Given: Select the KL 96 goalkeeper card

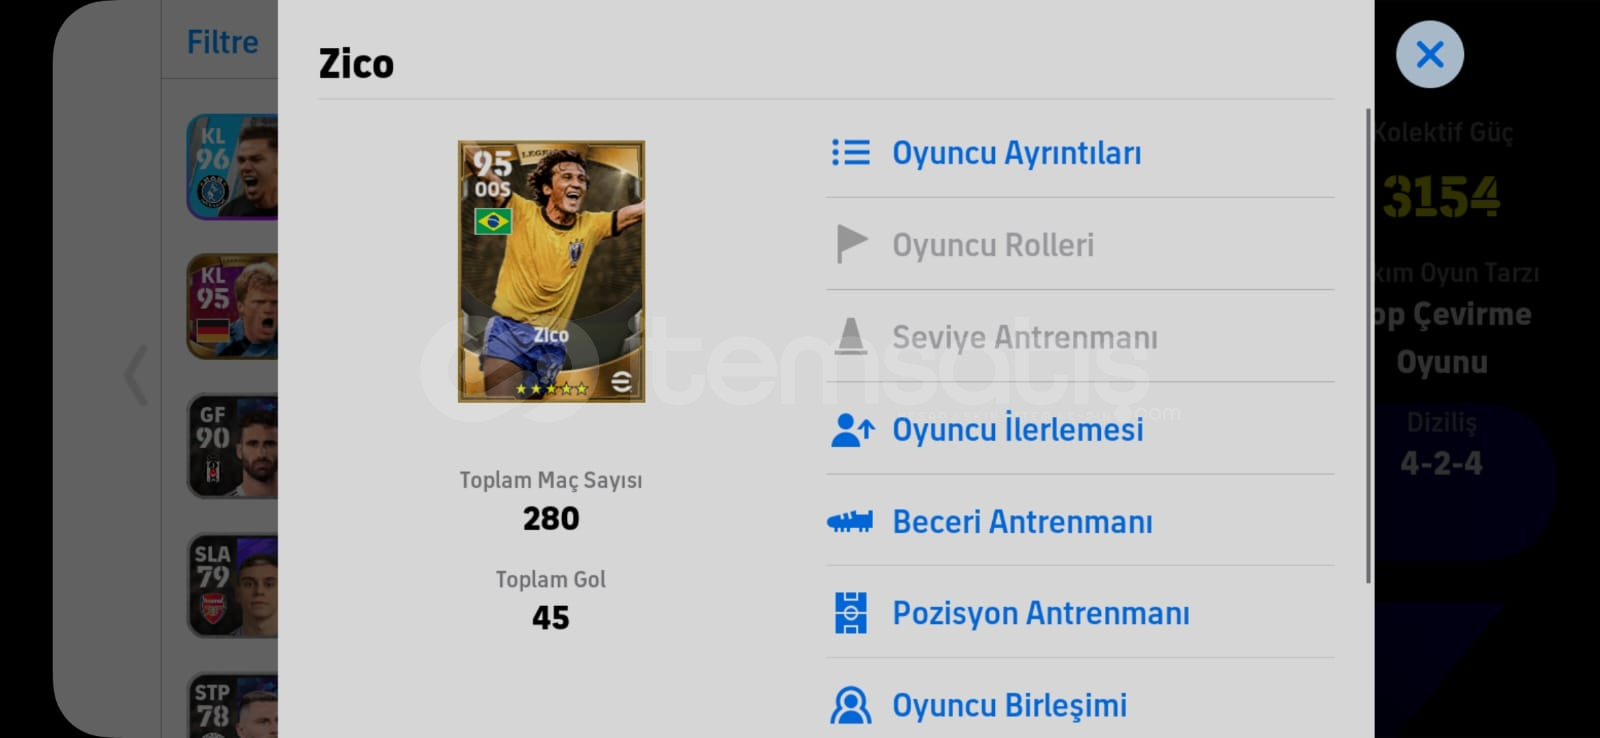Looking at the screenshot, I should [232, 167].
